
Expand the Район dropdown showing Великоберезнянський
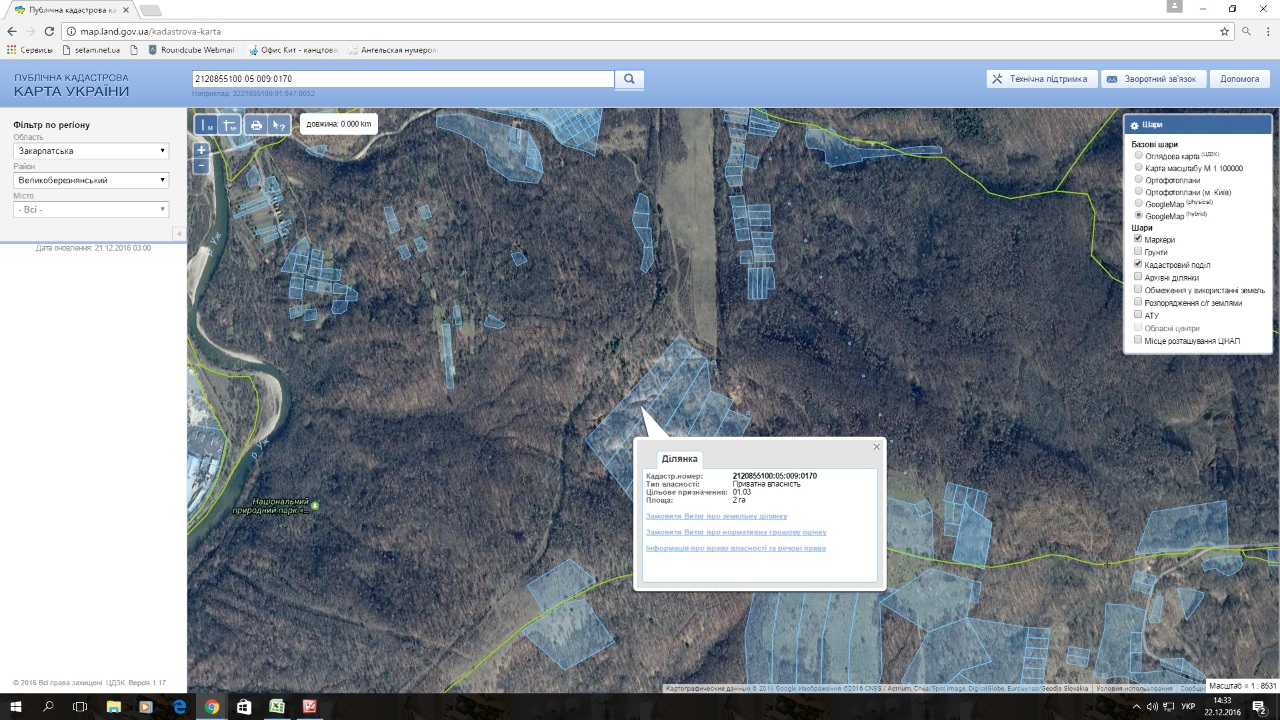[x=91, y=180]
